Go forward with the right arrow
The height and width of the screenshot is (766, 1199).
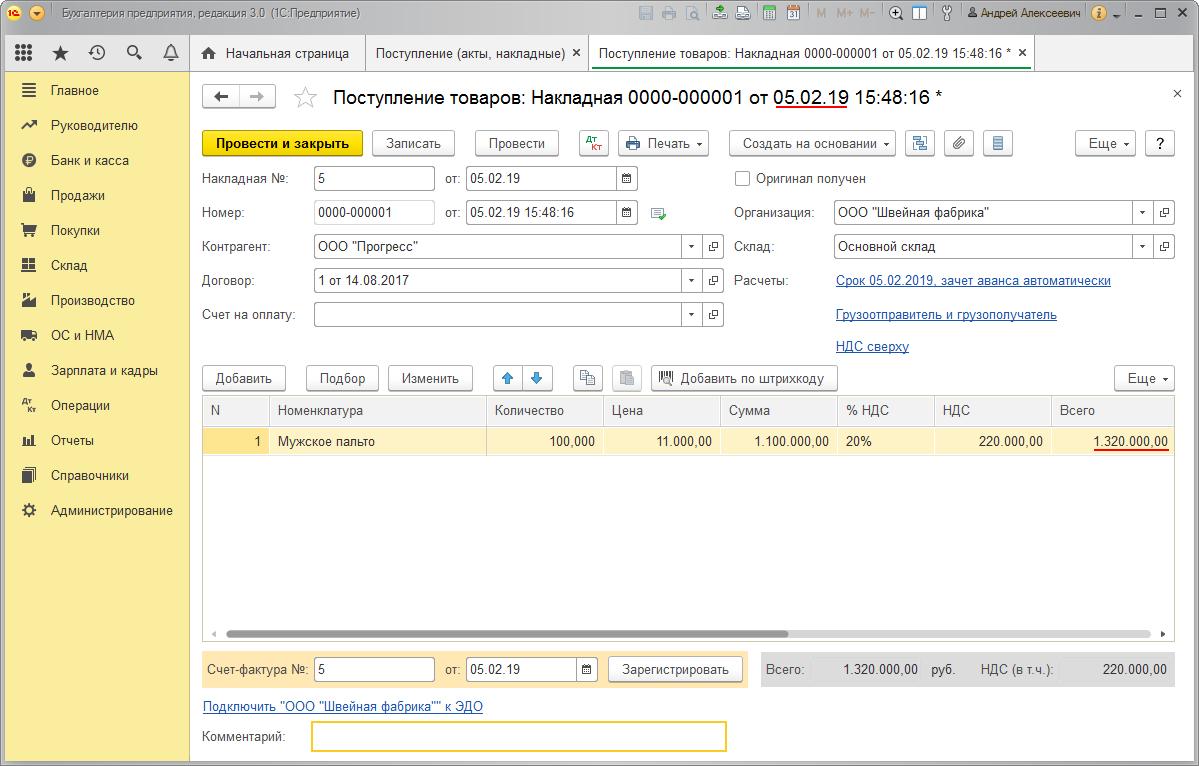click(258, 96)
